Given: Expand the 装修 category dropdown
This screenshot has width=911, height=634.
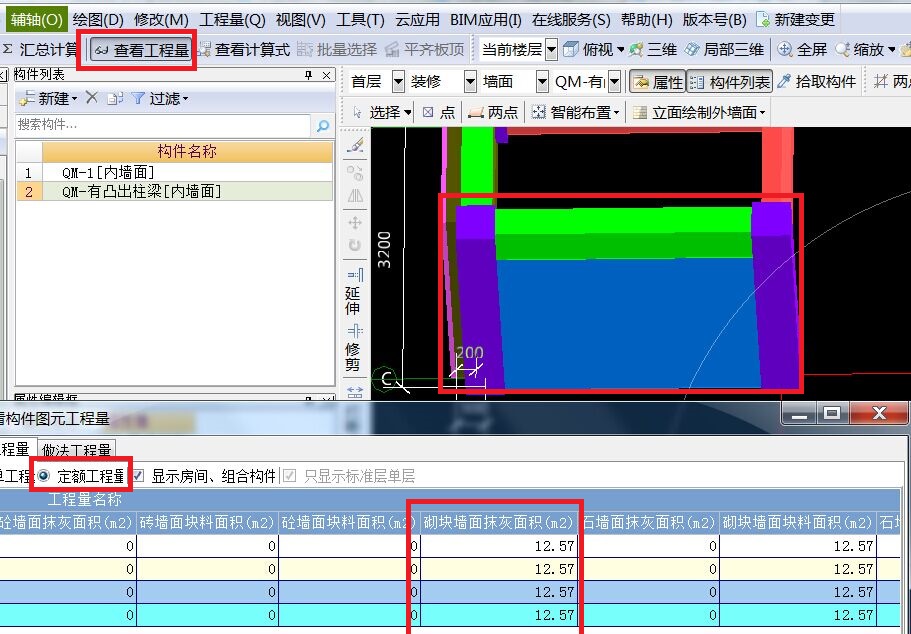Looking at the screenshot, I should (470, 82).
